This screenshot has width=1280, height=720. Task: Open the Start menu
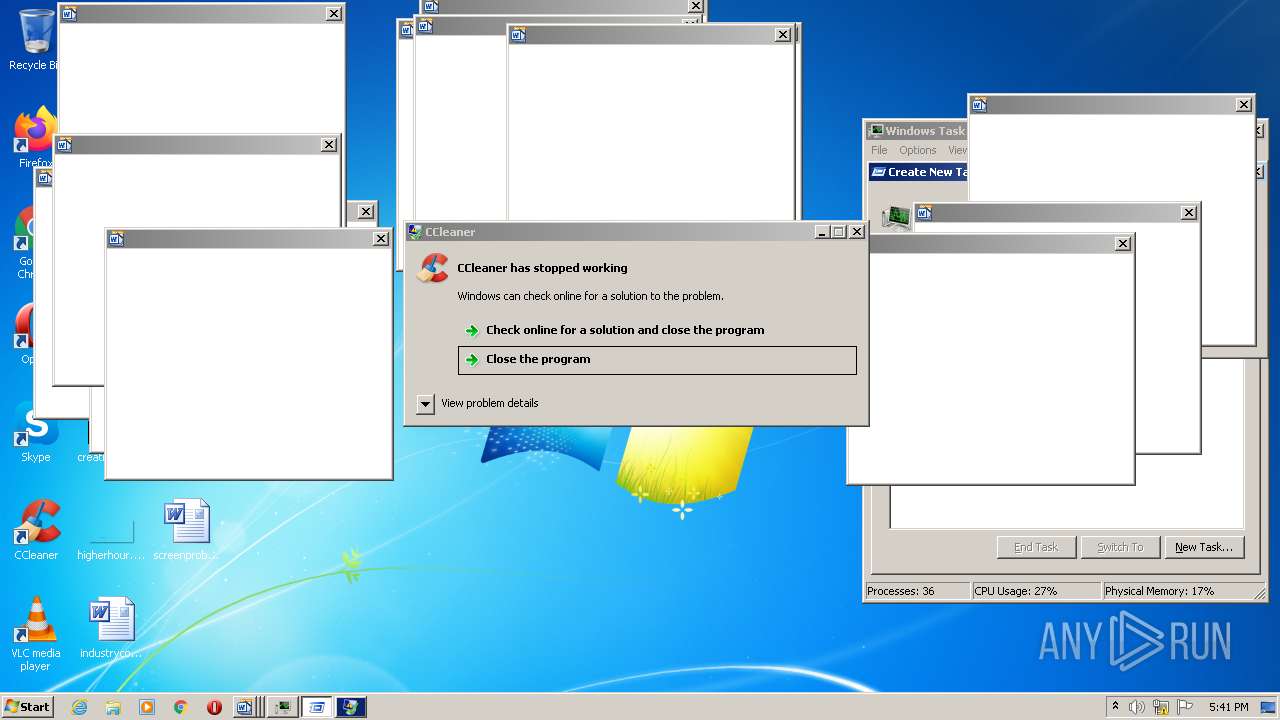click(27, 707)
